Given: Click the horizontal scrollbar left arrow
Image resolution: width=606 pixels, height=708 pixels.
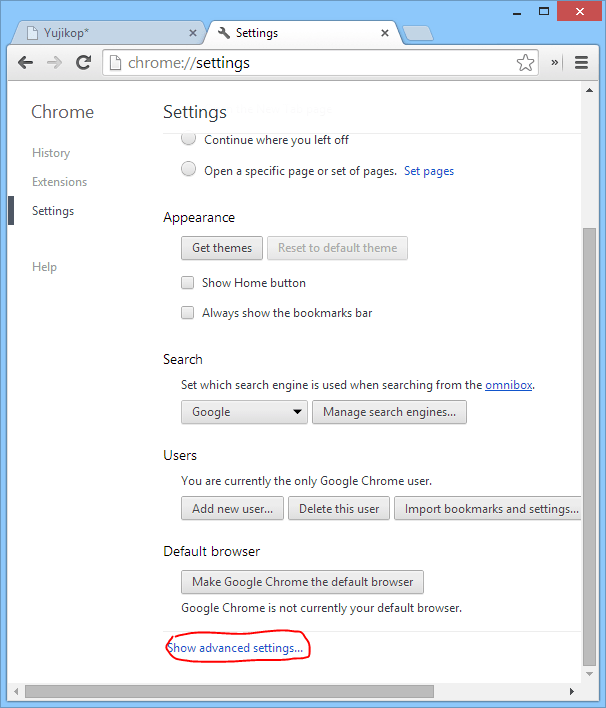Looking at the screenshot, I should coord(16,691).
